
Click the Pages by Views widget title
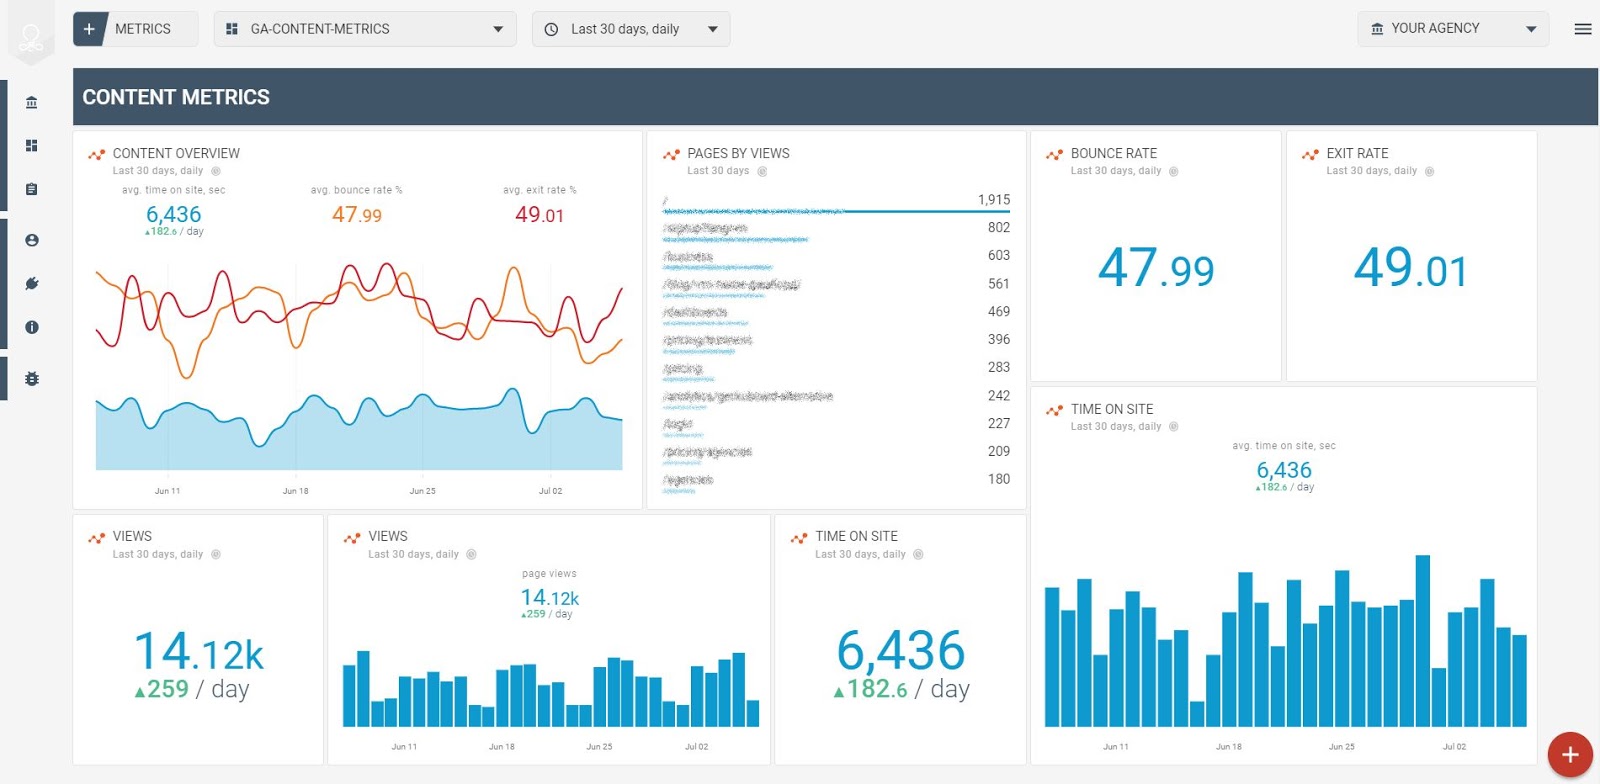pos(738,153)
